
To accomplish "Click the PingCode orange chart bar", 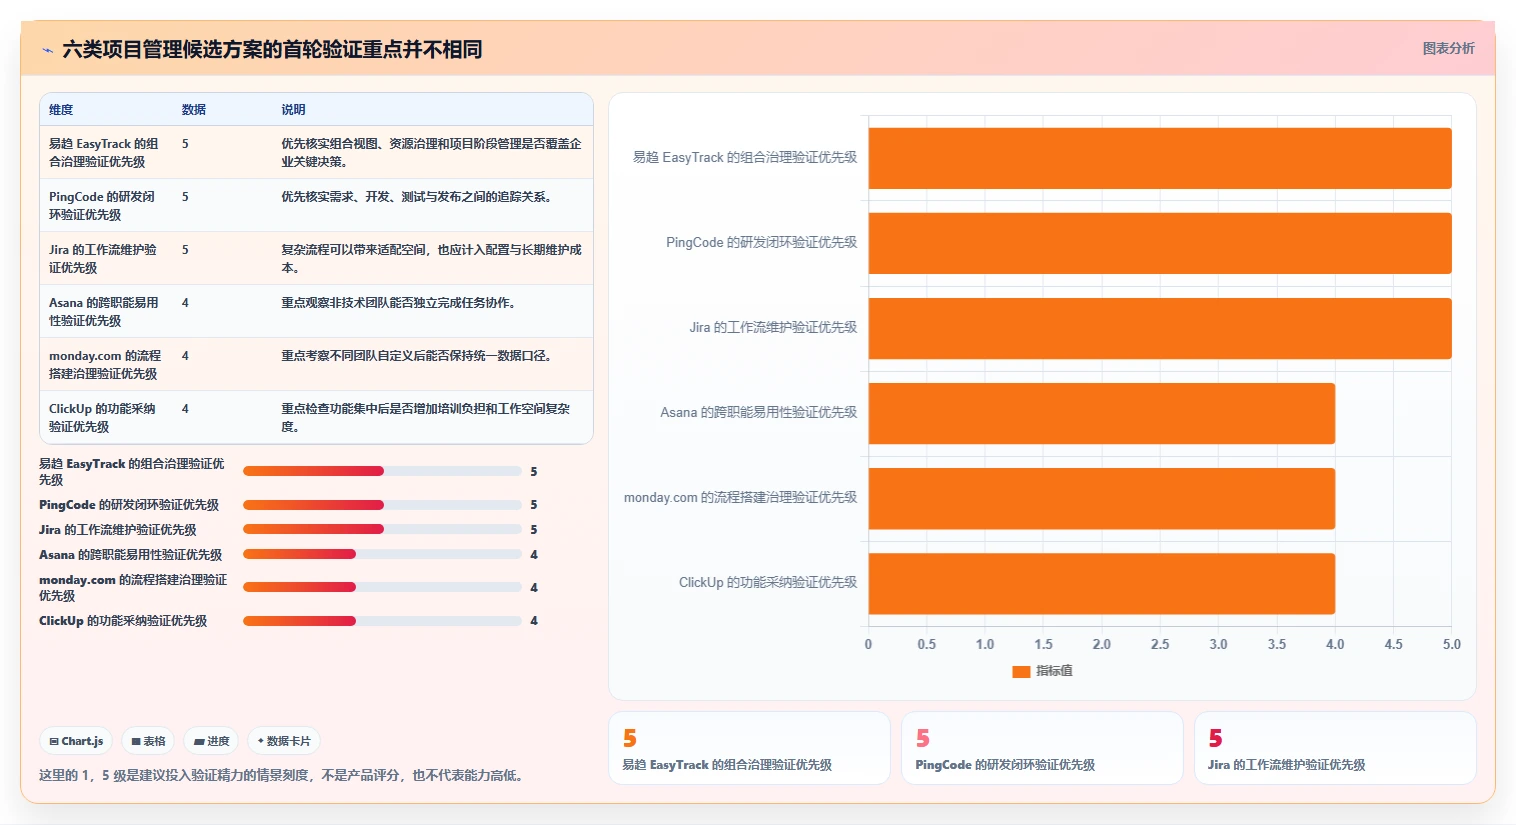I will pos(1160,243).
